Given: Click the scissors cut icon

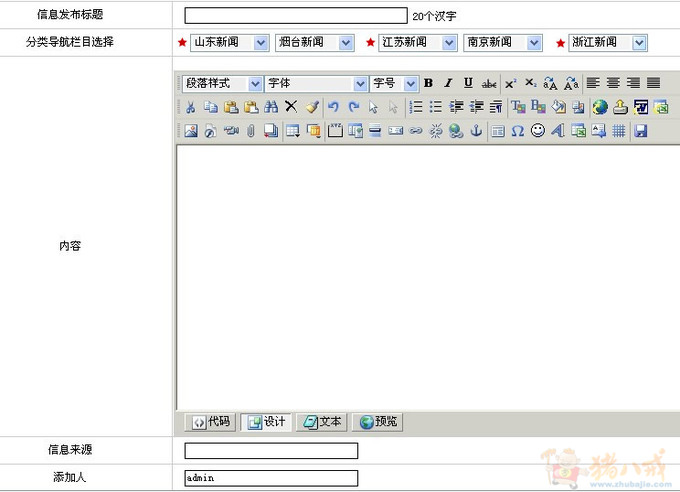Looking at the screenshot, I should (190, 107).
